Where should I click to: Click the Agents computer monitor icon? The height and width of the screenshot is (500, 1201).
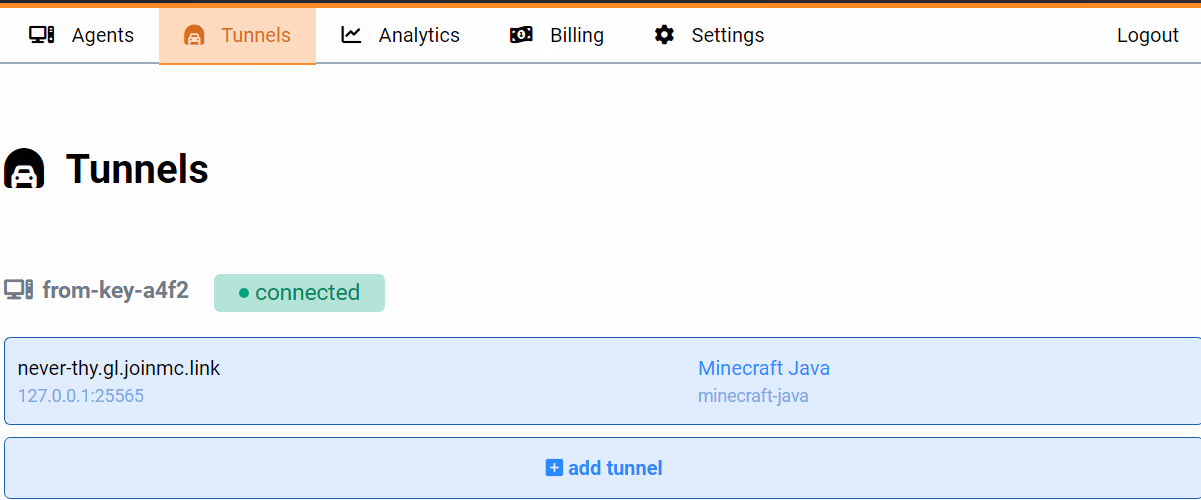tap(42, 35)
